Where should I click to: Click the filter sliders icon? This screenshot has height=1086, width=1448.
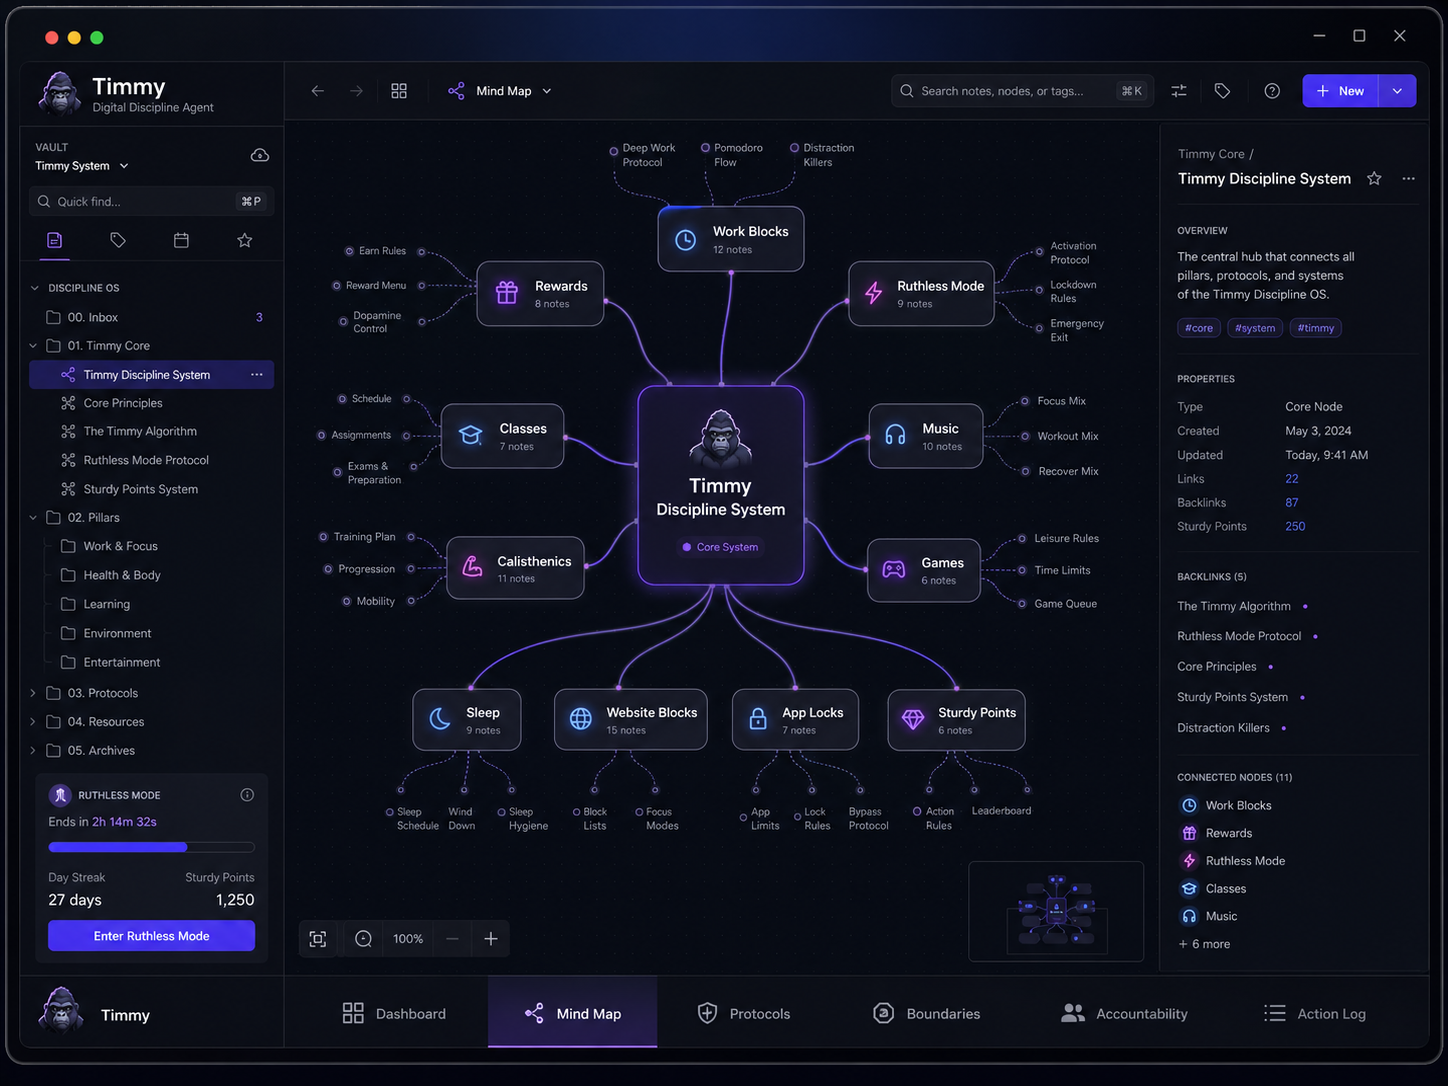coord(1179,91)
